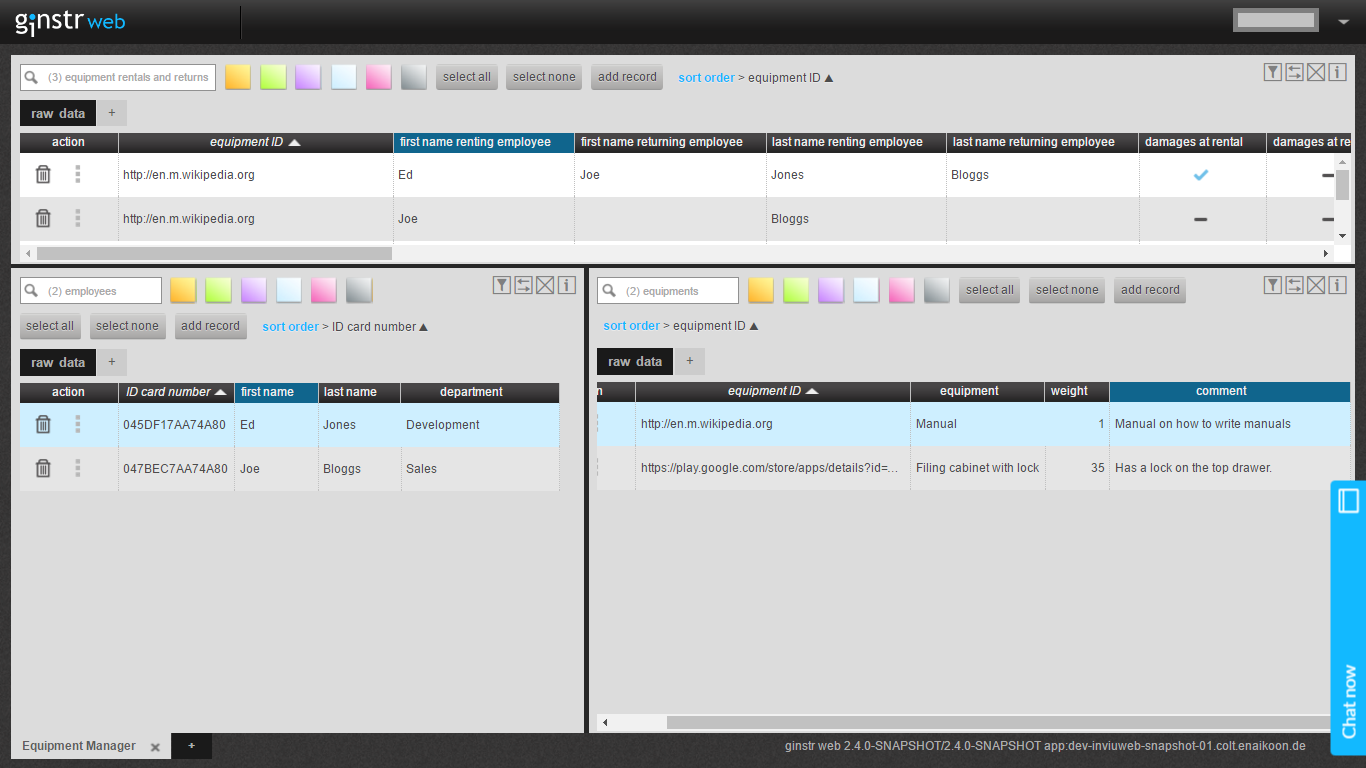Add a record to the equipments table
This screenshot has width=1366, height=768.
(1149, 290)
